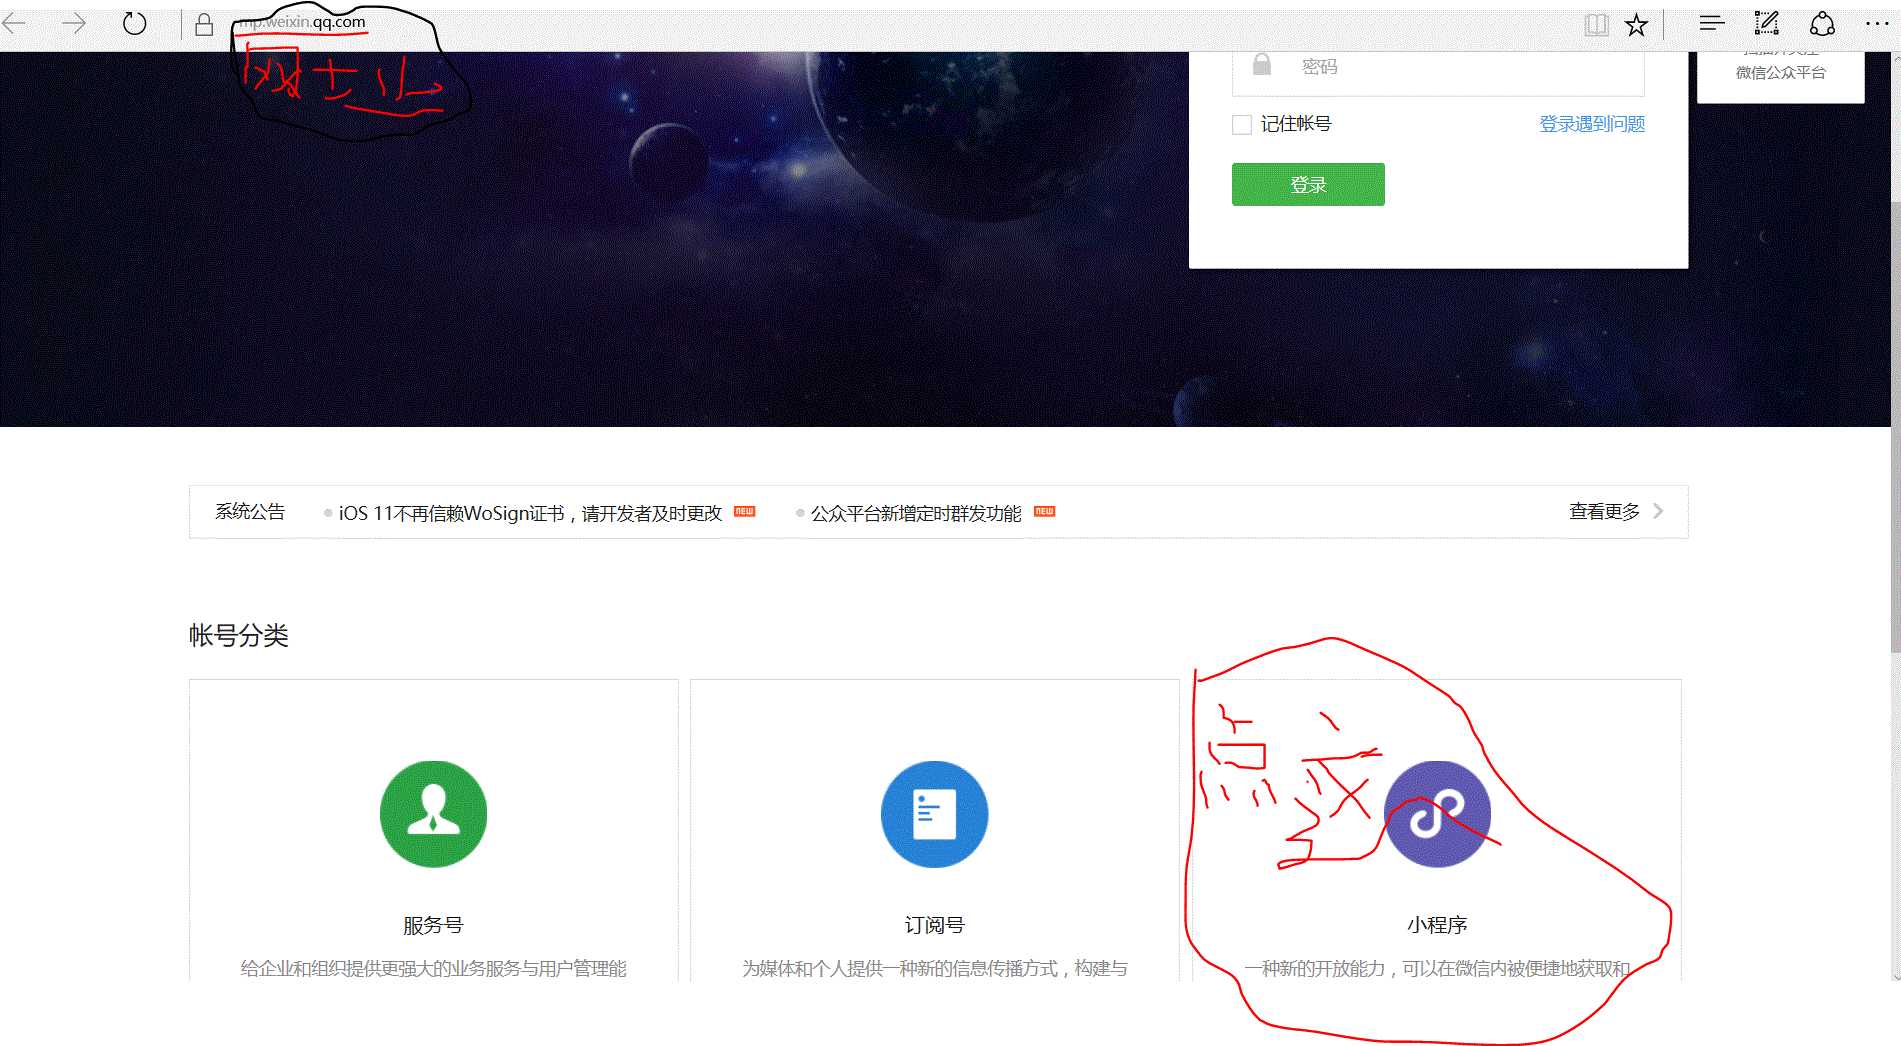Click the chevron next to 查看更多

[x=1658, y=511]
